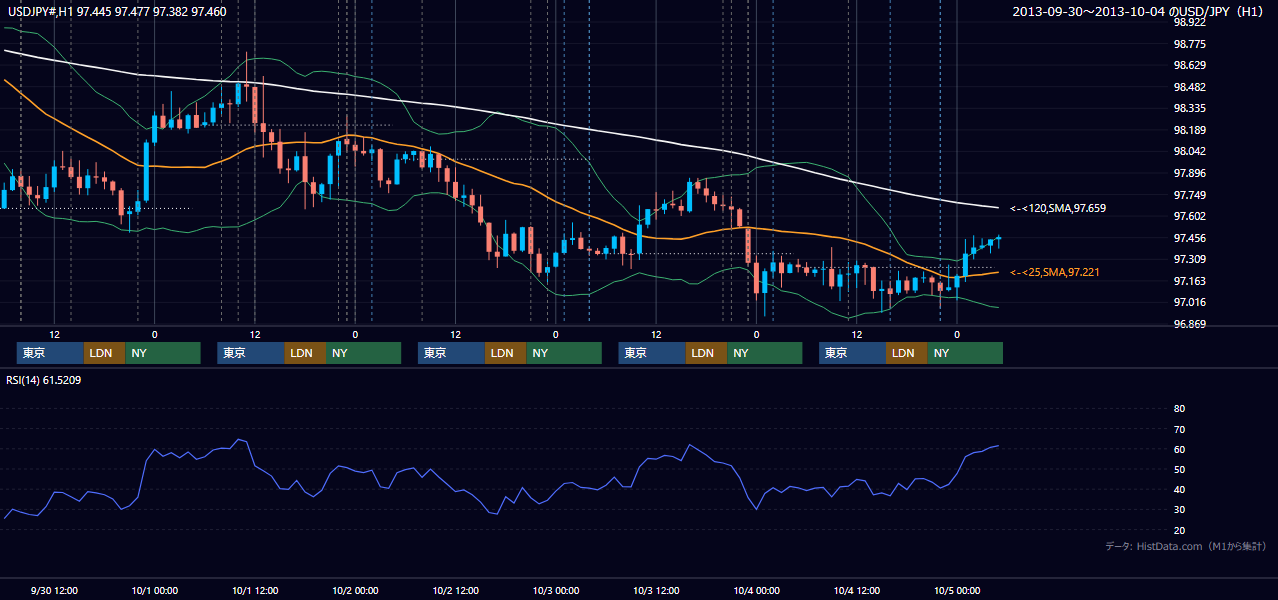Click RSI scale value 50
Image resolution: width=1278 pixels, height=600 pixels.
(x=1179, y=469)
